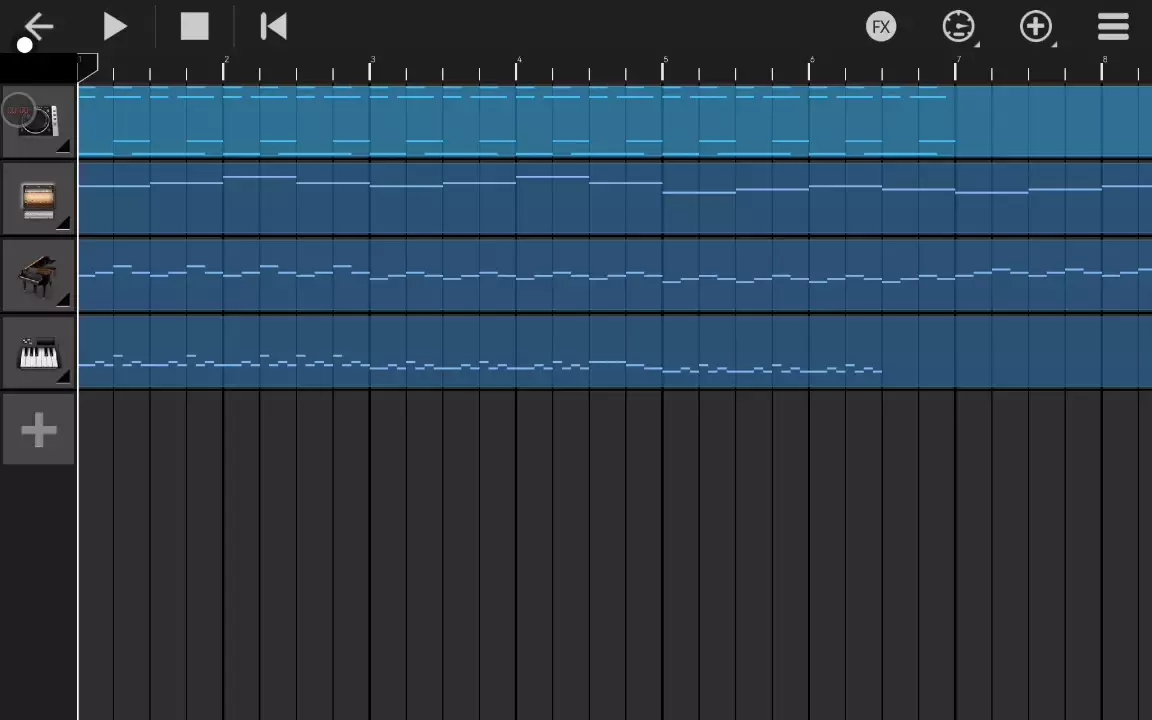Expand the corner triangle on the keyboard track

[63, 376]
